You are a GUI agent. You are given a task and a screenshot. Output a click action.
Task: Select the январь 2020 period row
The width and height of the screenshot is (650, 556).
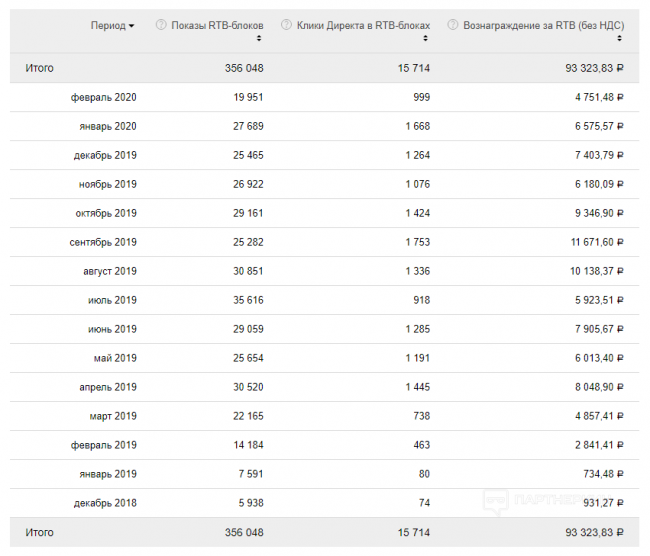coord(107,126)
